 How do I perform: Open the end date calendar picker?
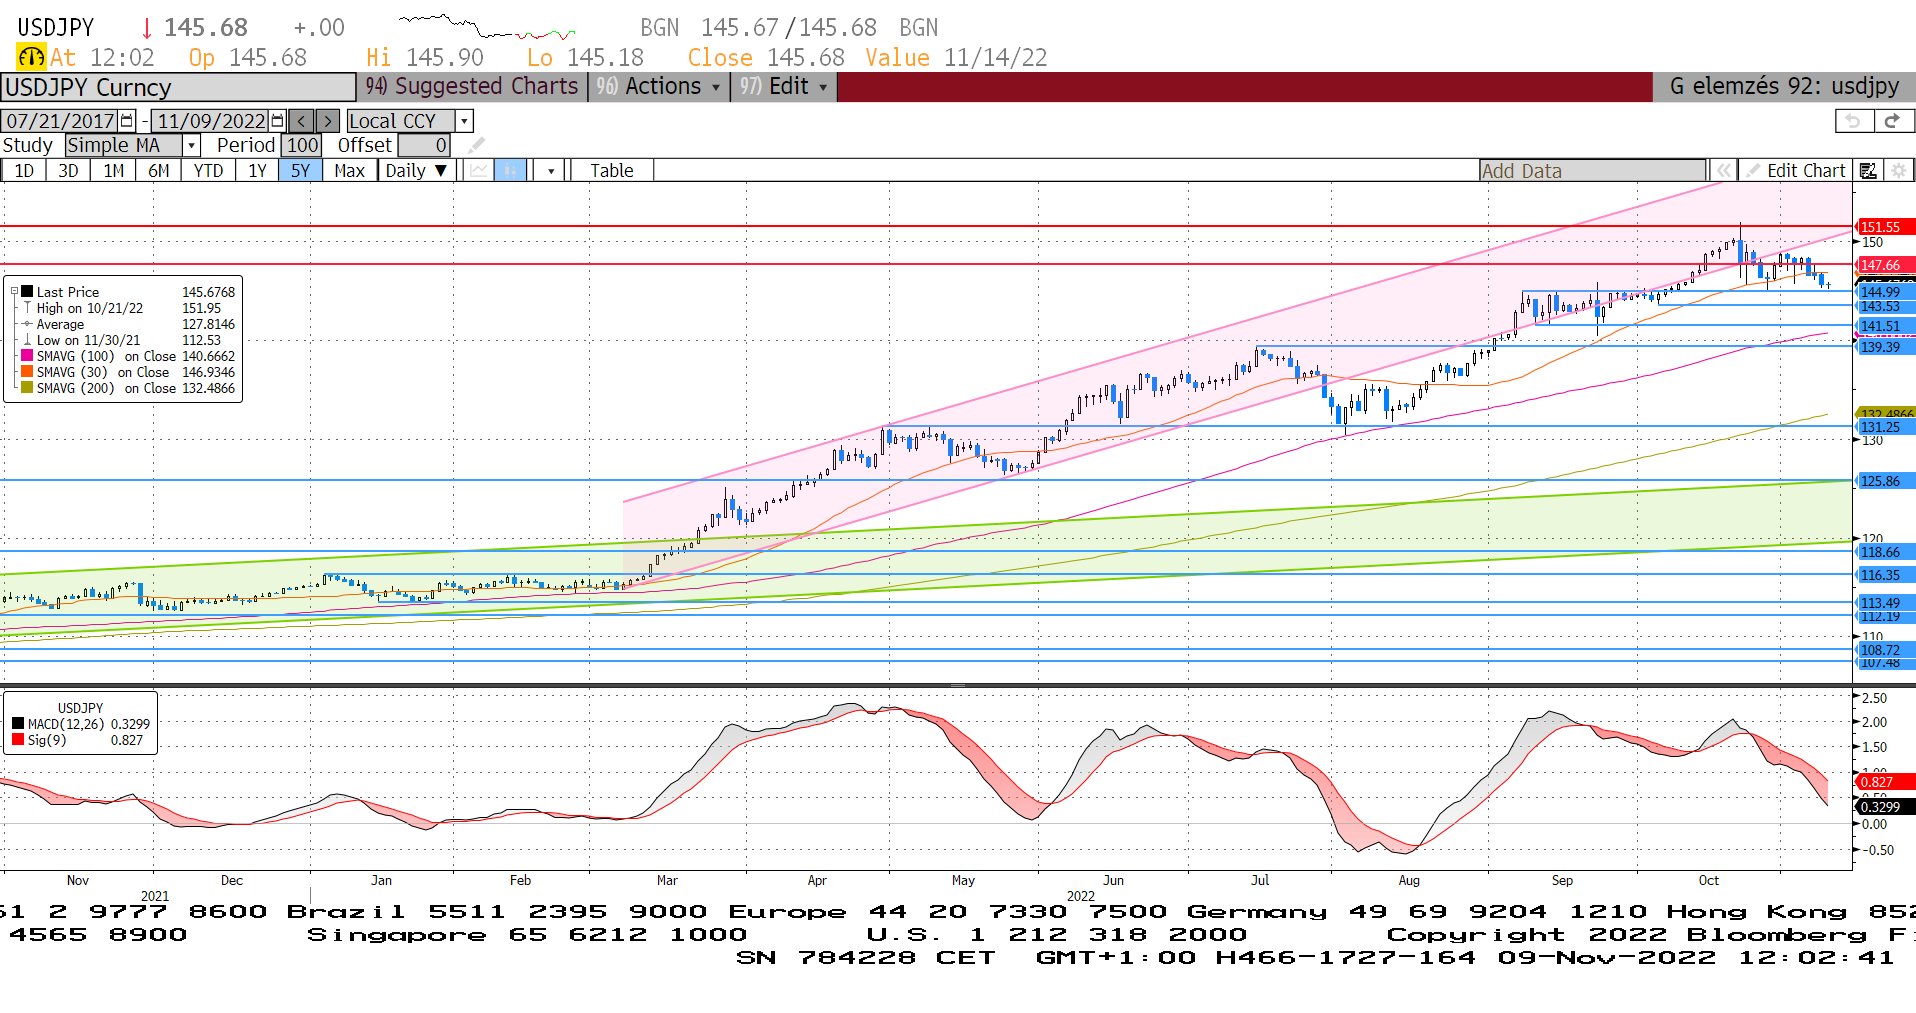pyautogui.click(x=278, y=121)
